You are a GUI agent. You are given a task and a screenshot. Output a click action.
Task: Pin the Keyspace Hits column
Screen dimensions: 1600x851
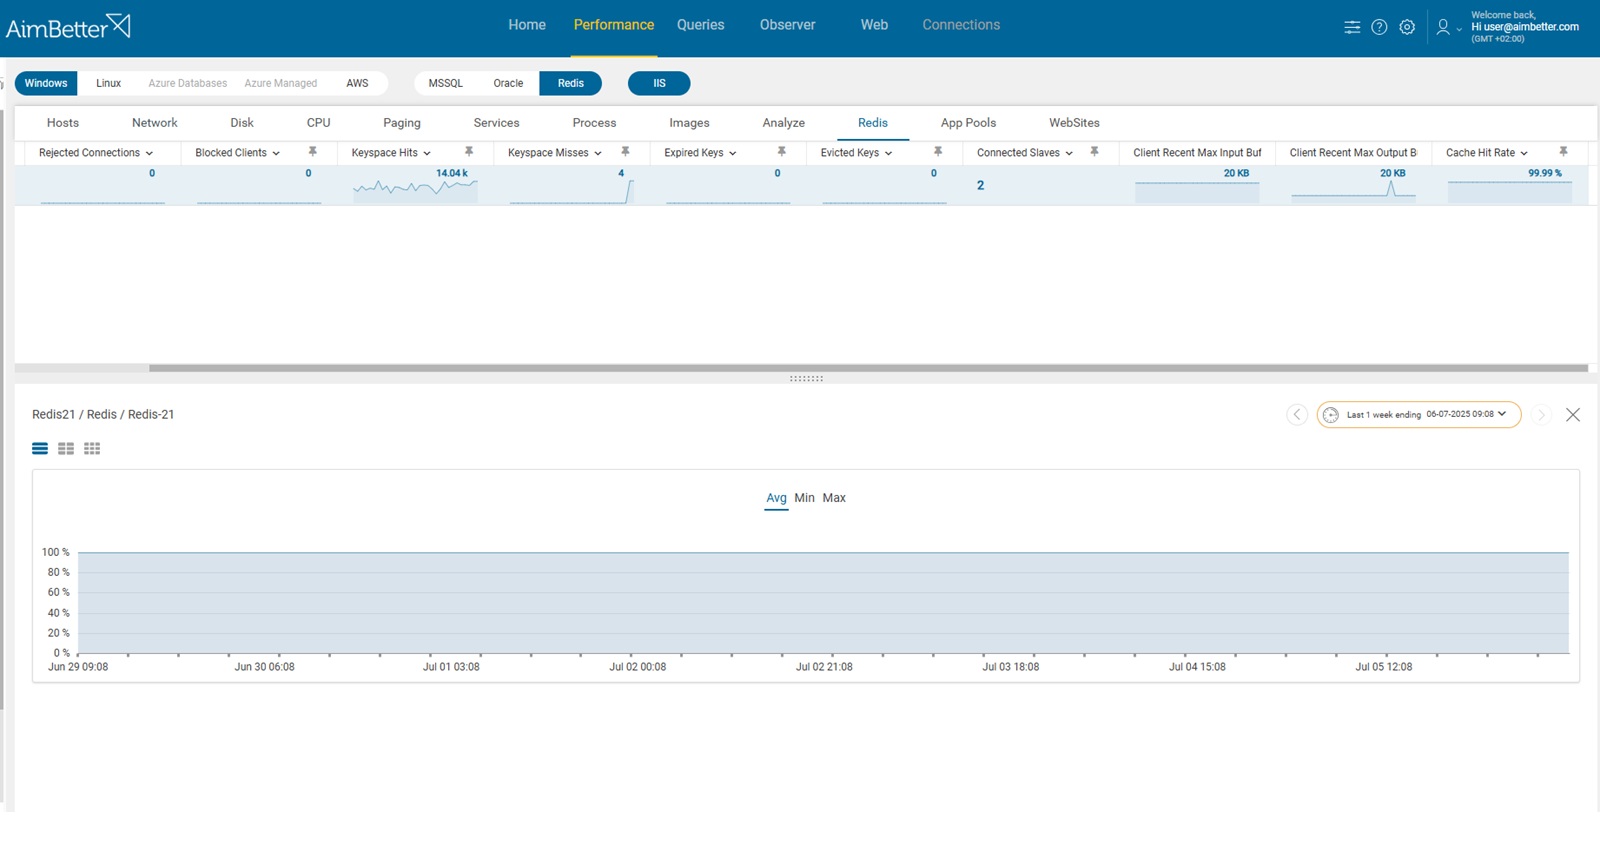[469, 152]
